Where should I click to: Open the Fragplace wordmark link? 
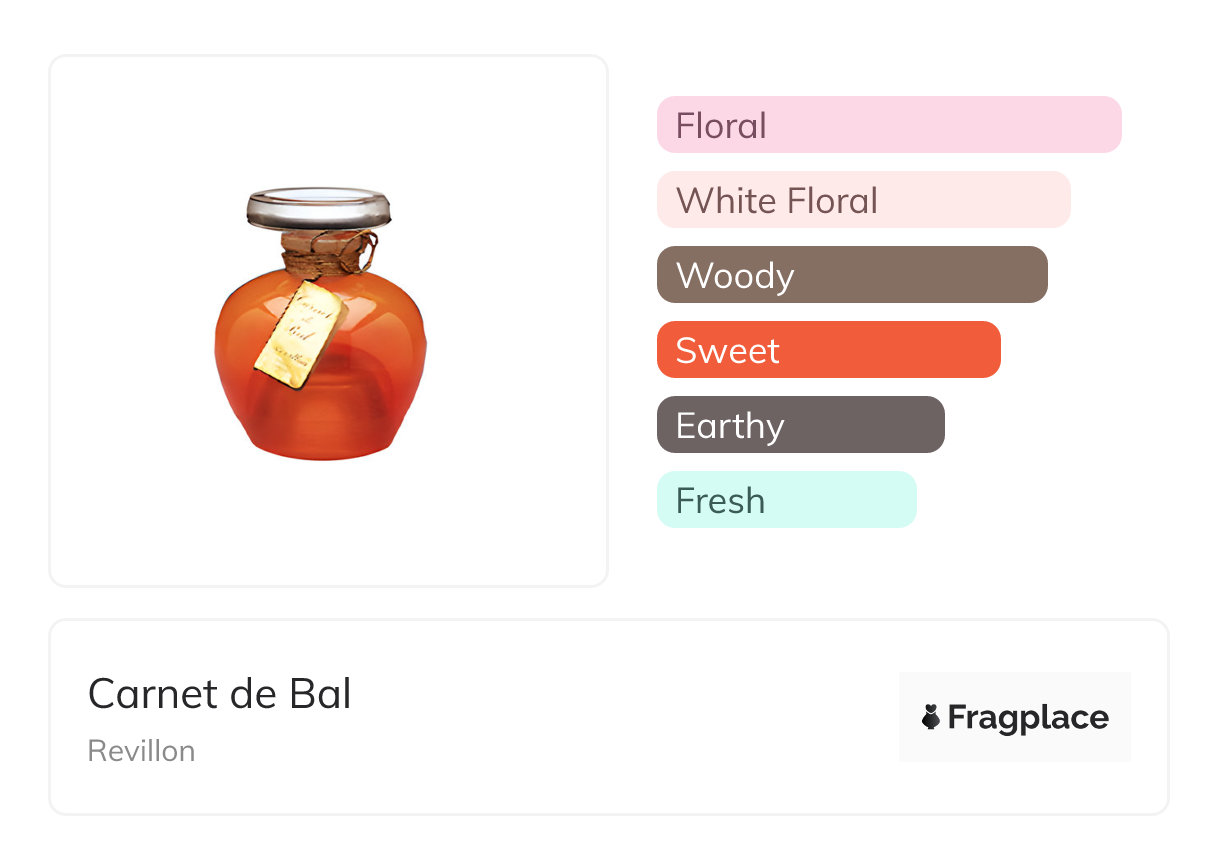point(1028,718)
